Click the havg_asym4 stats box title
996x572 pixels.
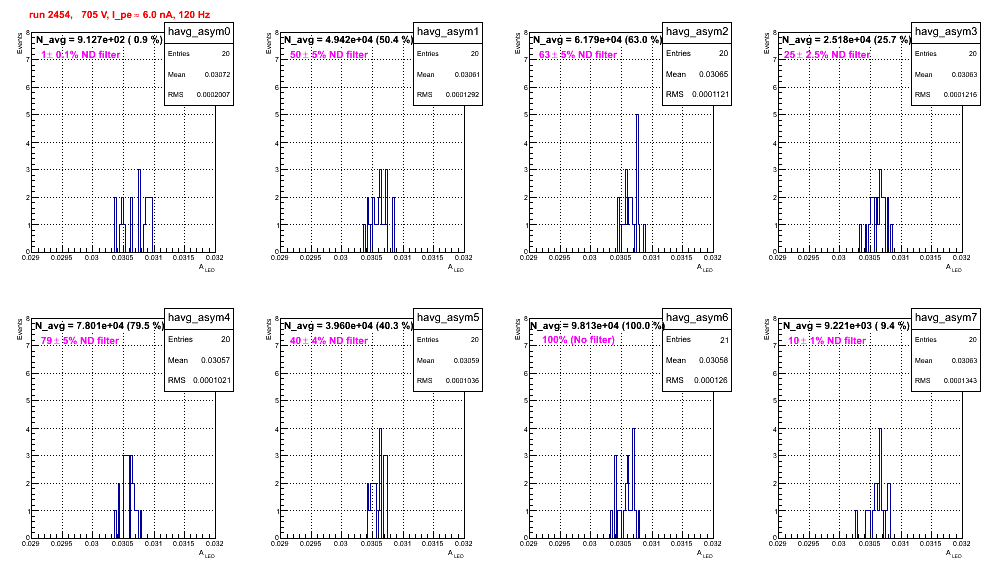click(x=199, y=317)
